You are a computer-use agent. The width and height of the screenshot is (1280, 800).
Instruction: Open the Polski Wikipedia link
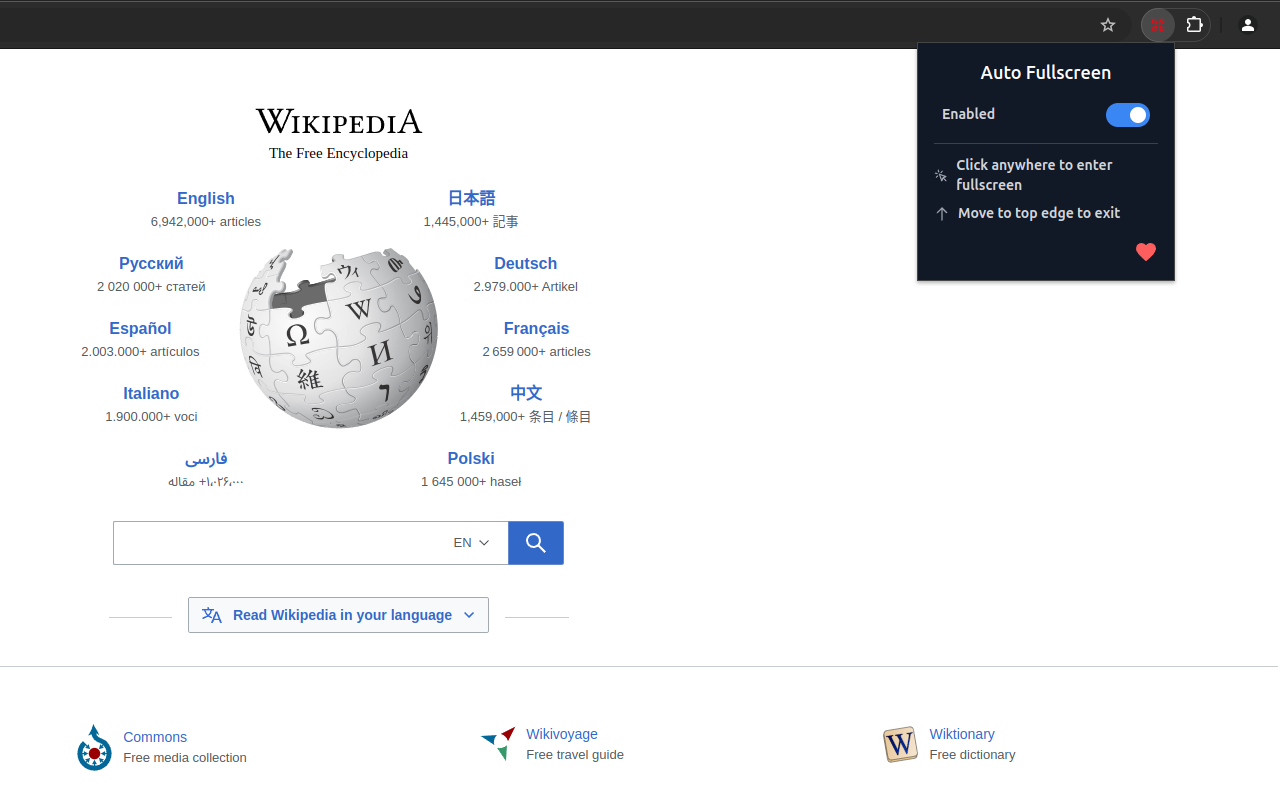click(x=471, y=458)
